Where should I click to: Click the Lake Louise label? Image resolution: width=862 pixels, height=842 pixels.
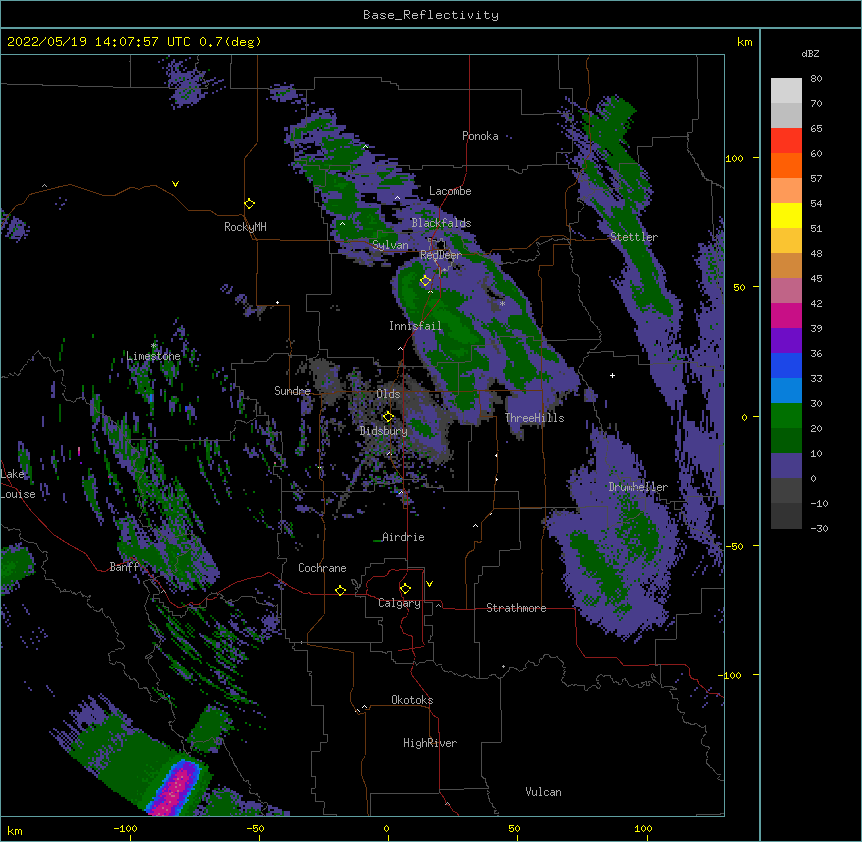18,484
